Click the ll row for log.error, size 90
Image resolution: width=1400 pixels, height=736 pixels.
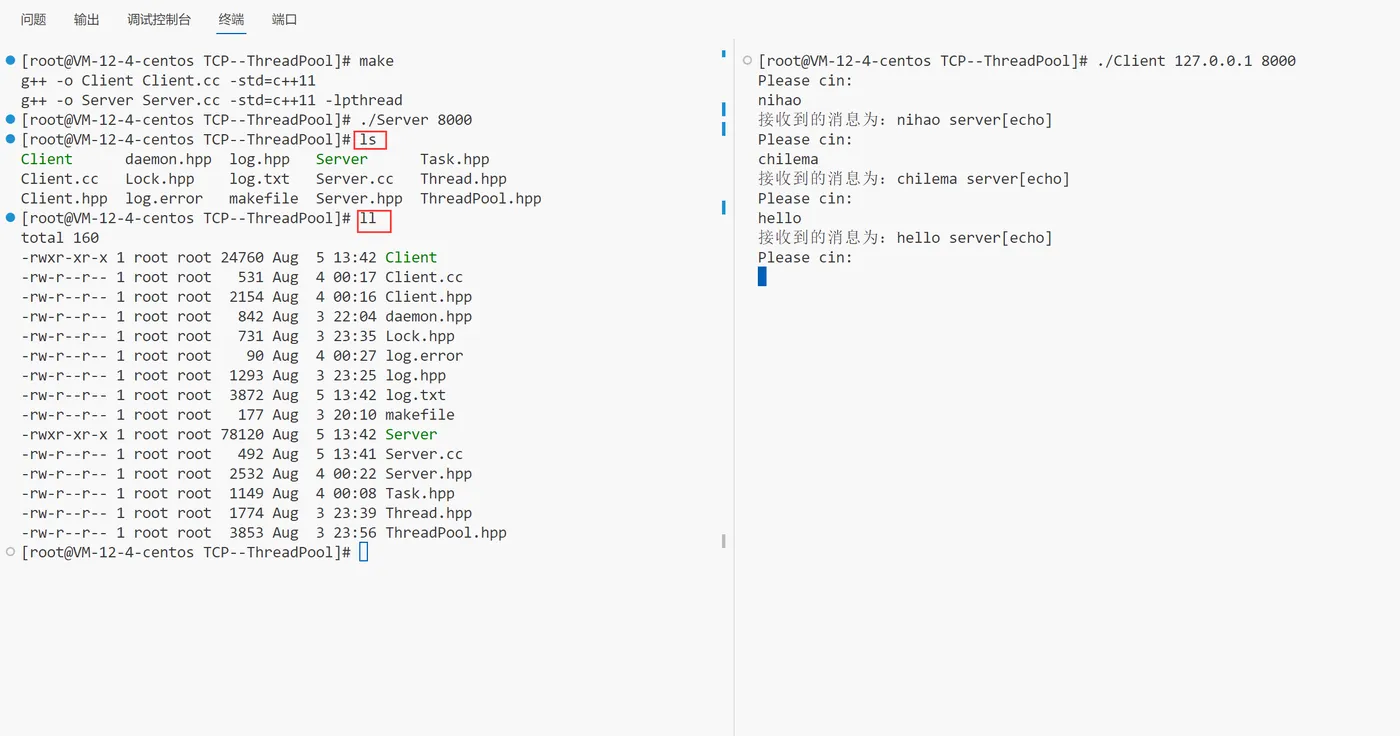(242, 356)
